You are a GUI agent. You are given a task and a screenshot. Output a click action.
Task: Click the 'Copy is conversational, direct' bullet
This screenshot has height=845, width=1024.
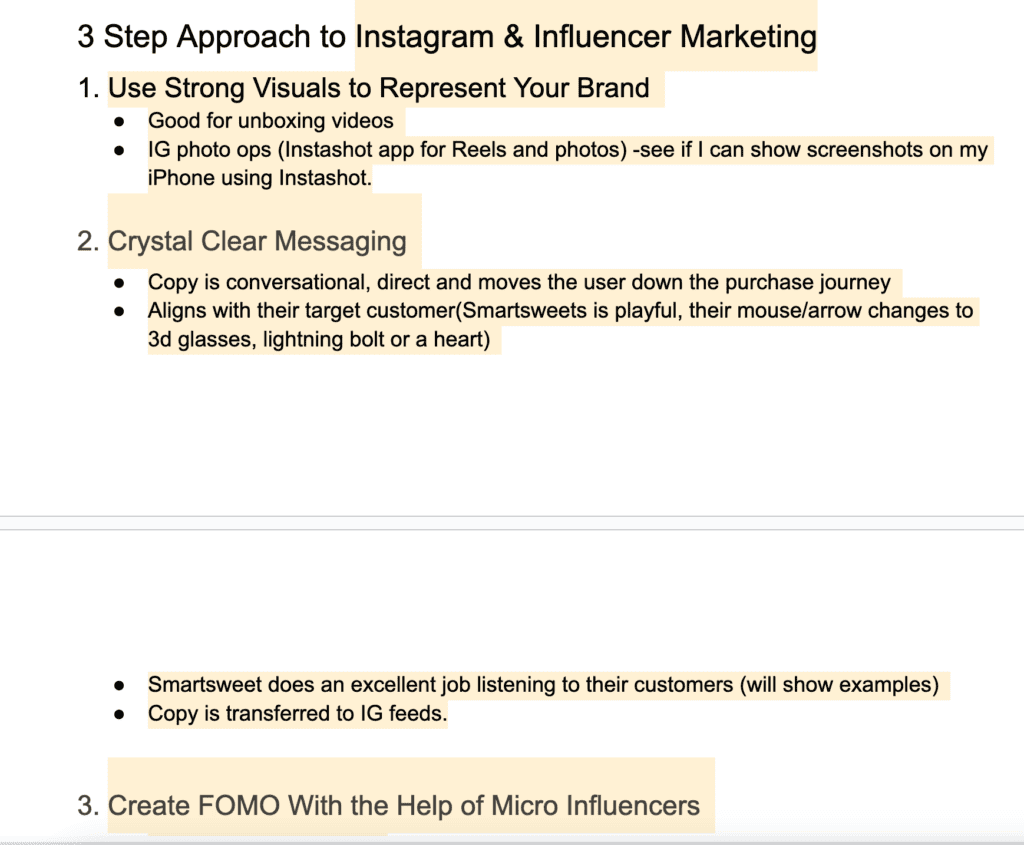point(519,282)
